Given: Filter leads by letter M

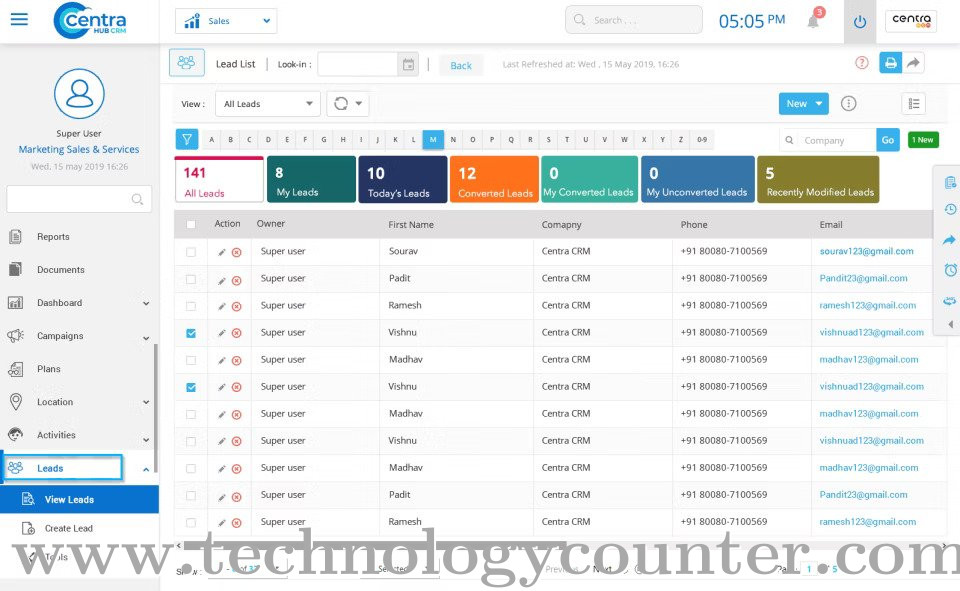Looking at the screenshot, I should pos(433,140).
